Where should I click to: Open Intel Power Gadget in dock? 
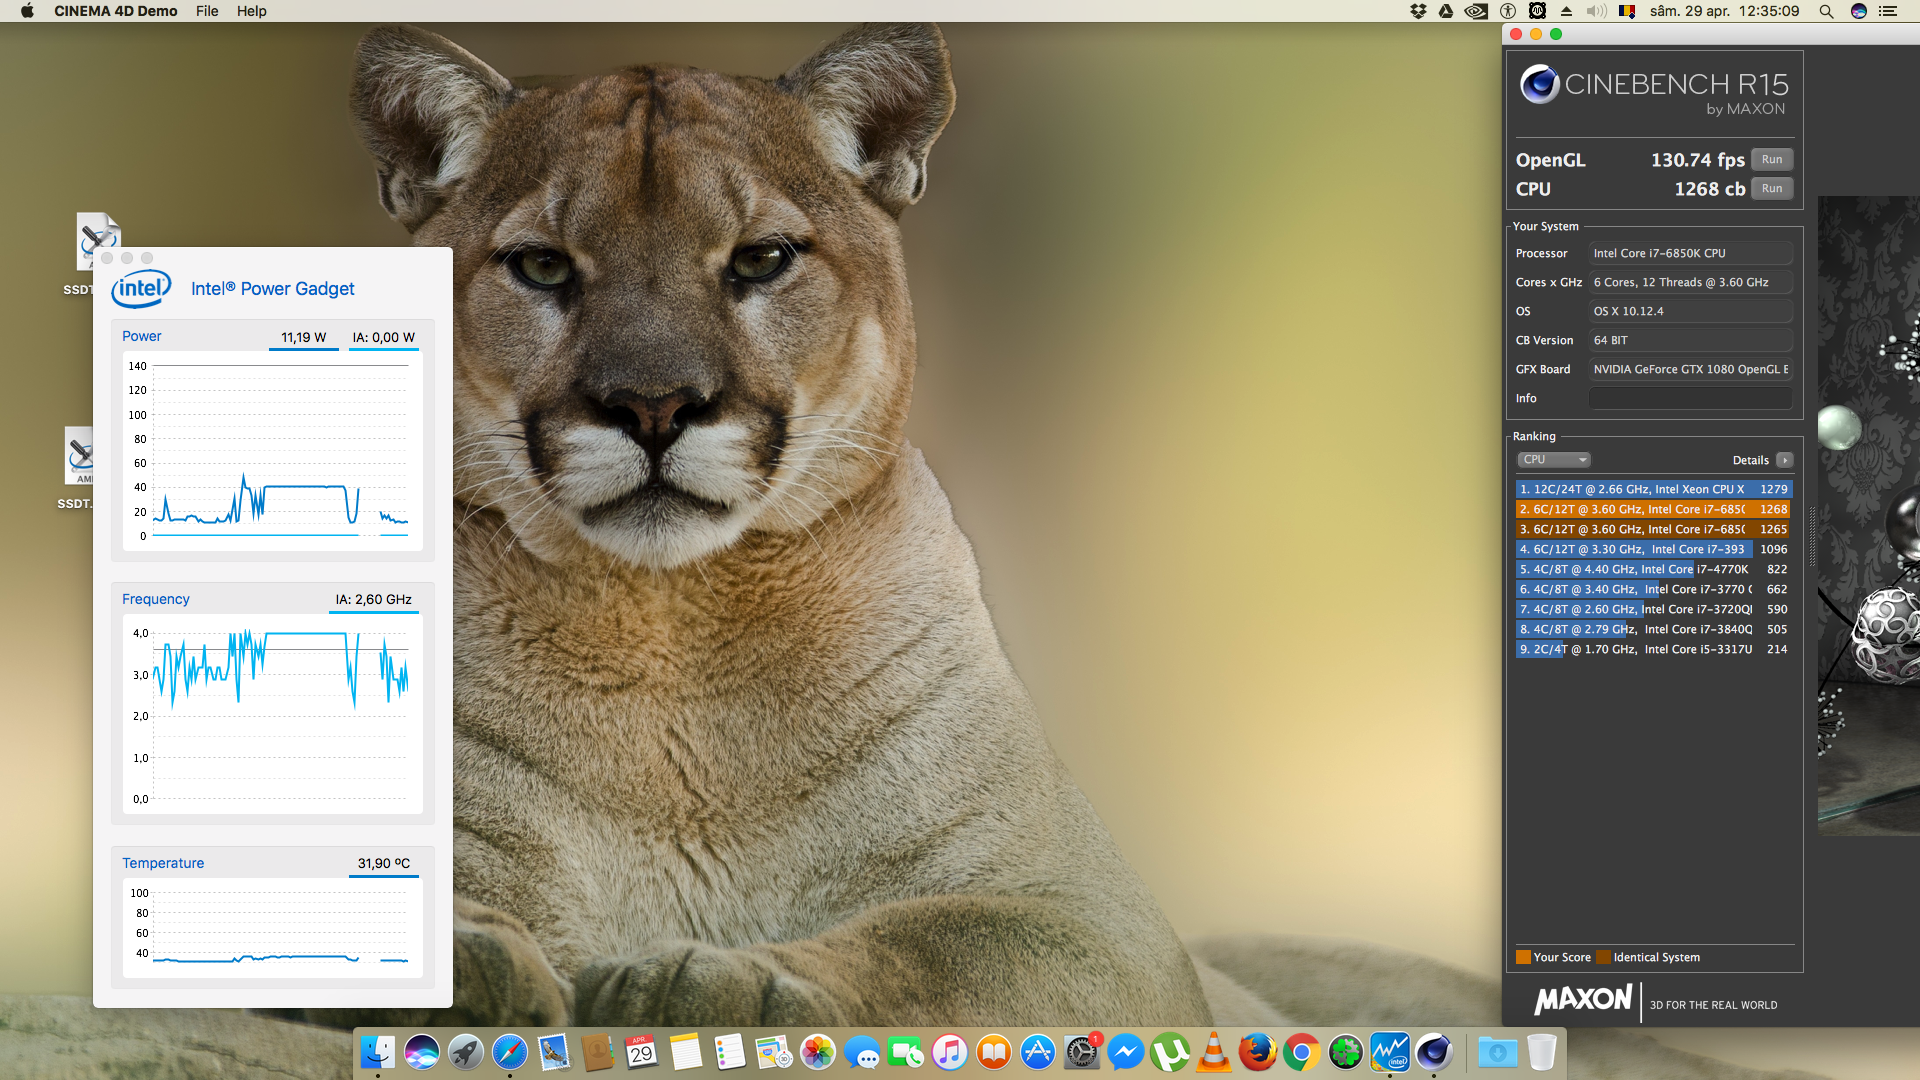pyautogui.click(x=1389, y=1052)
